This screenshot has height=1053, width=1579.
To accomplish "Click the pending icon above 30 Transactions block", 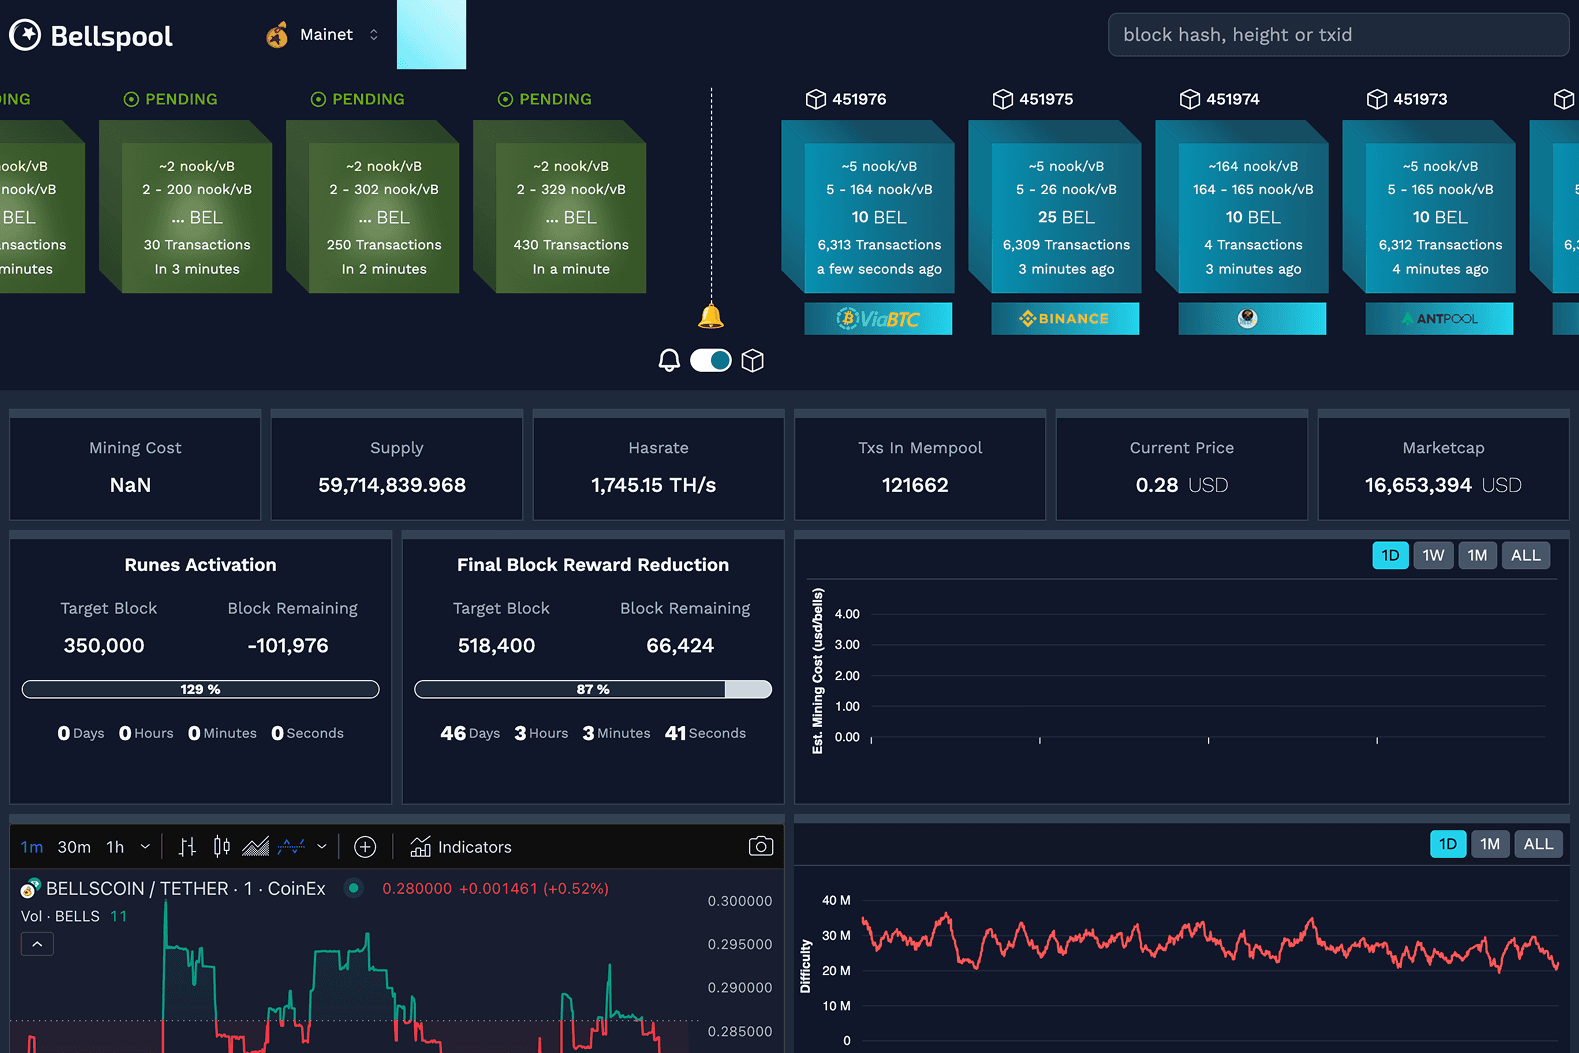I will tap(131, 99).
